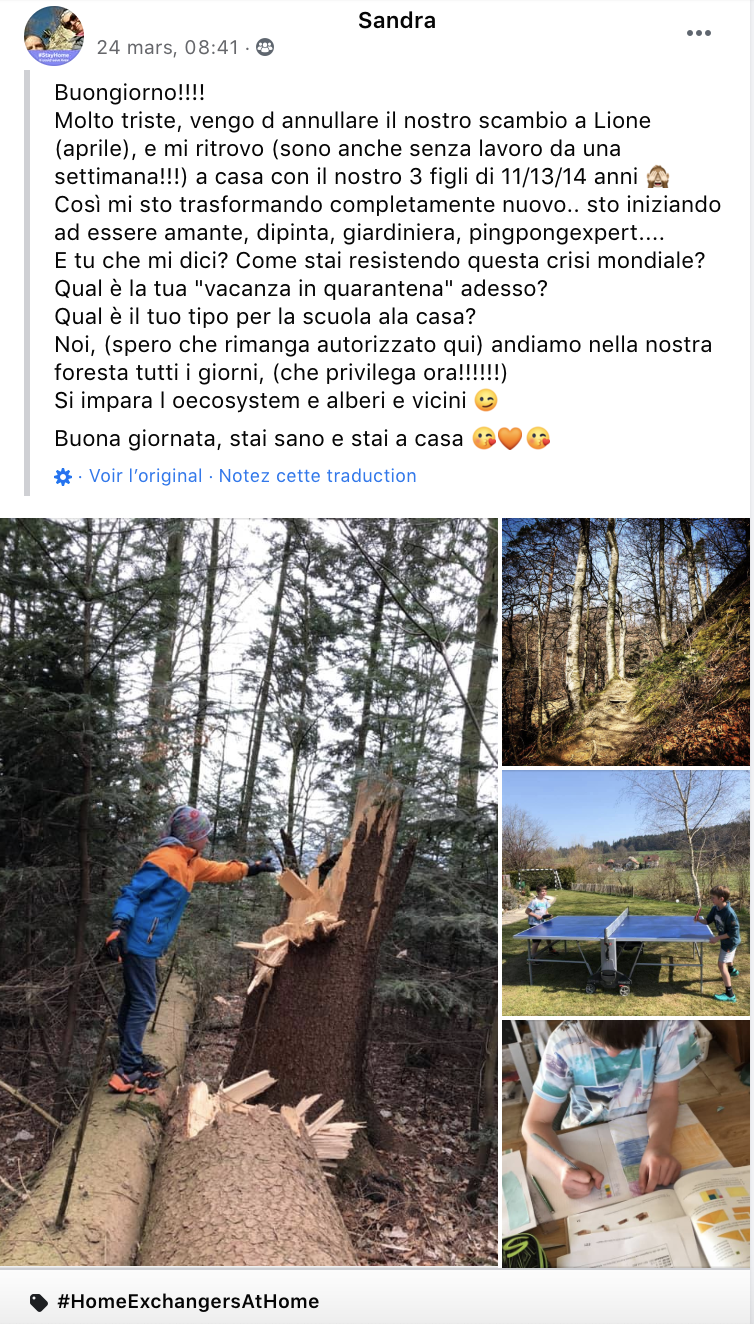Open the ping pong table photo
The height and width of the screenshot is (1324, 754).
626,893
